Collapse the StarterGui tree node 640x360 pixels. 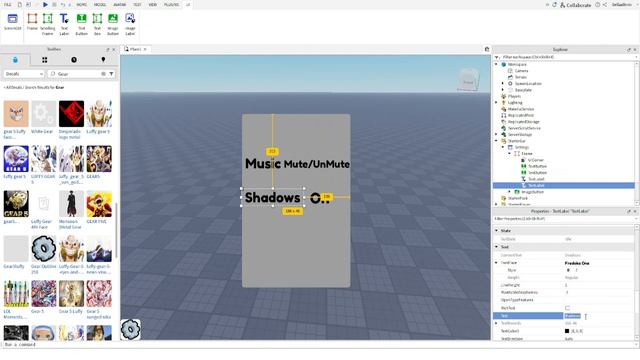[x=496, y=141]
